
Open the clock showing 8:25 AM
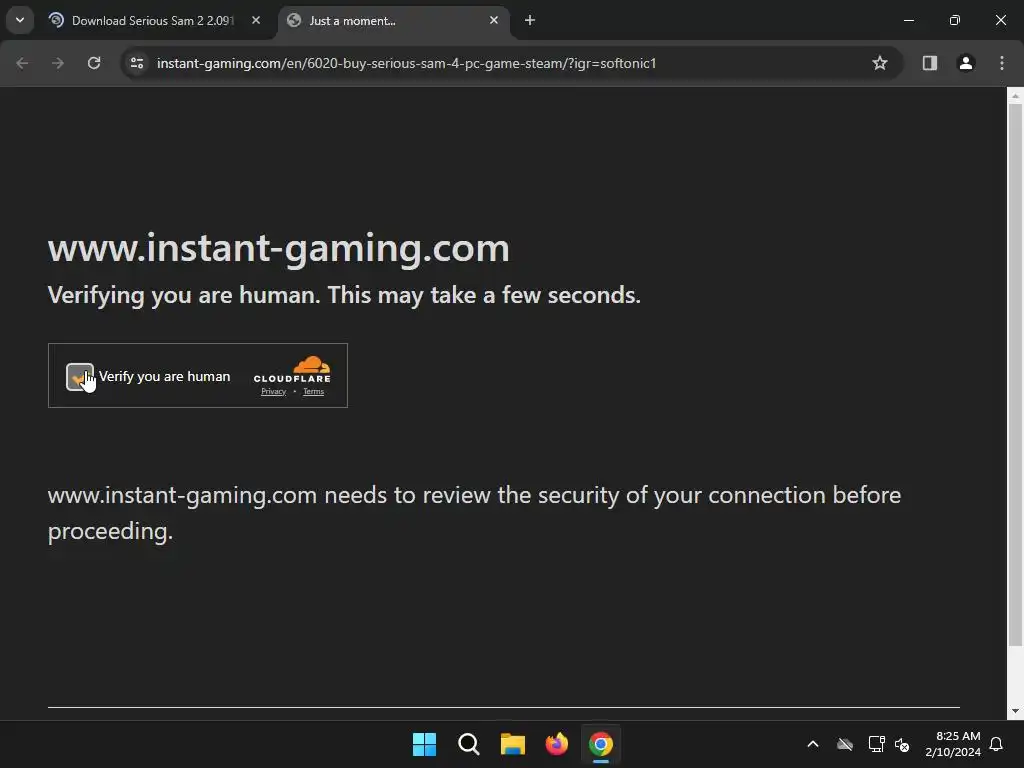pos(953,744)
